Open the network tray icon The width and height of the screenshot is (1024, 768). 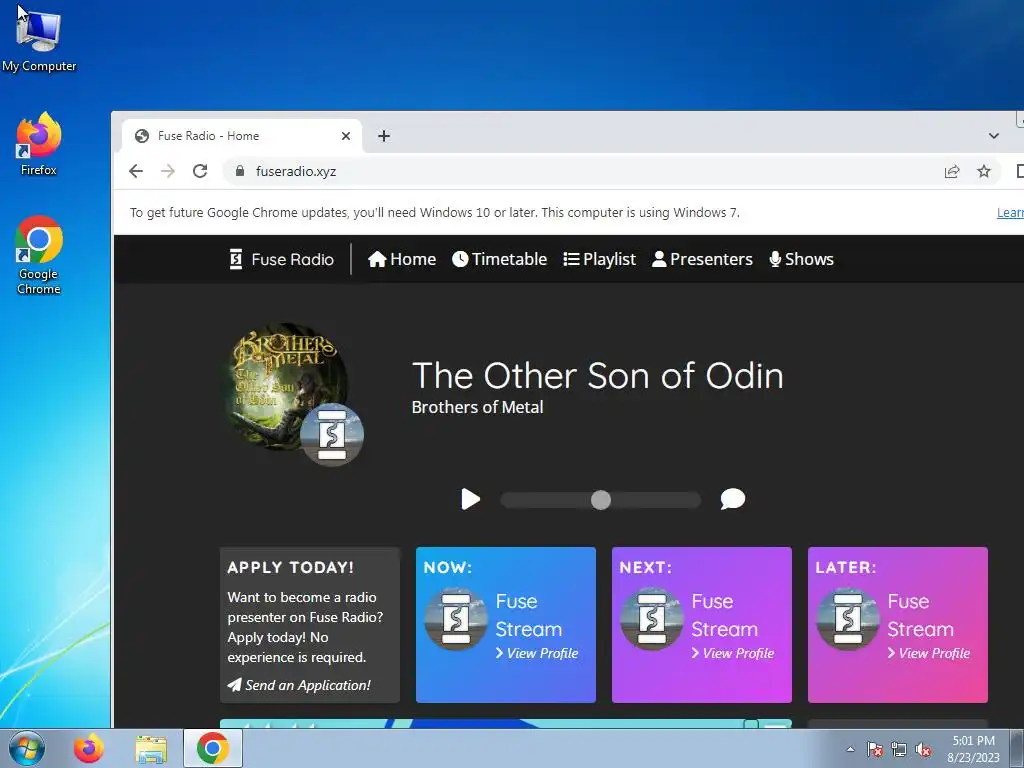click(899, 749)
